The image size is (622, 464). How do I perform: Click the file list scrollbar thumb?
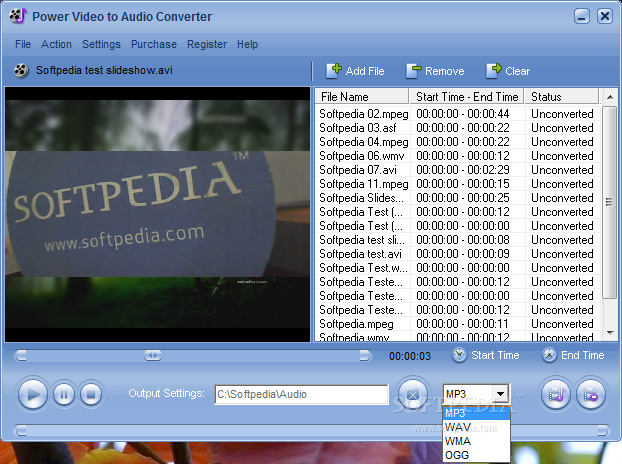pyautogui.click(x=609, y=202)
